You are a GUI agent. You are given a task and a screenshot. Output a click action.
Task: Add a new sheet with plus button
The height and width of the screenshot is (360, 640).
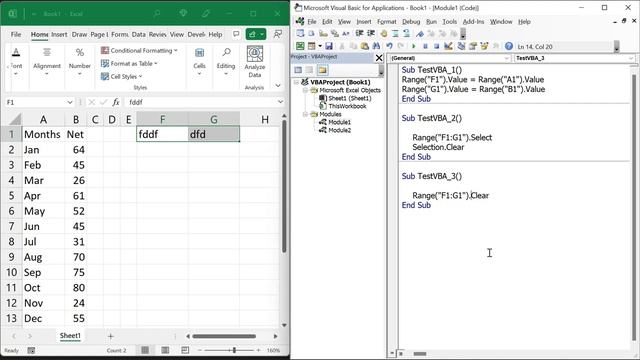pos(111,336)
